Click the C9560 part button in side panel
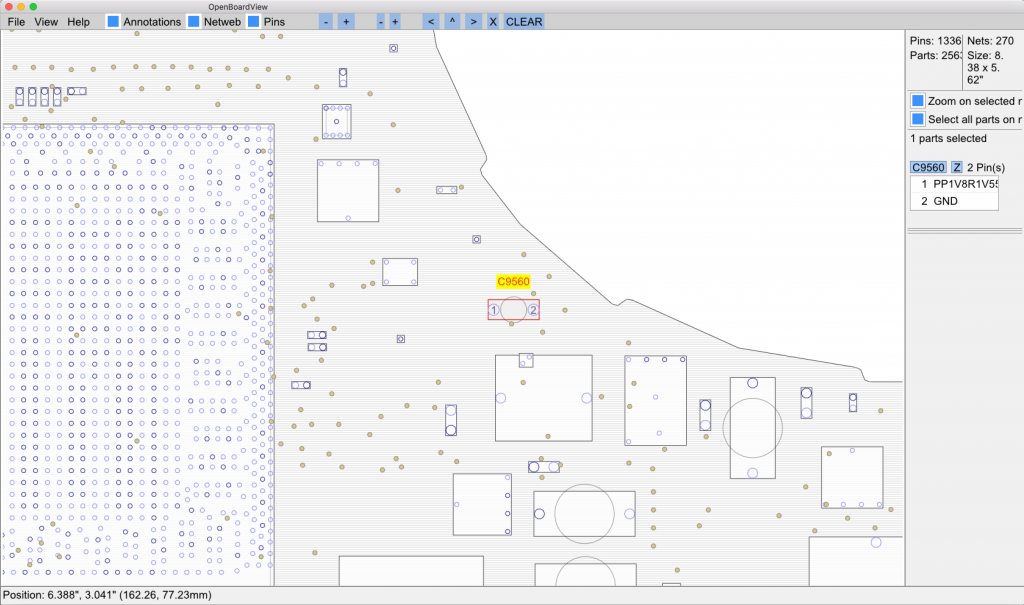 click(927, 167)
